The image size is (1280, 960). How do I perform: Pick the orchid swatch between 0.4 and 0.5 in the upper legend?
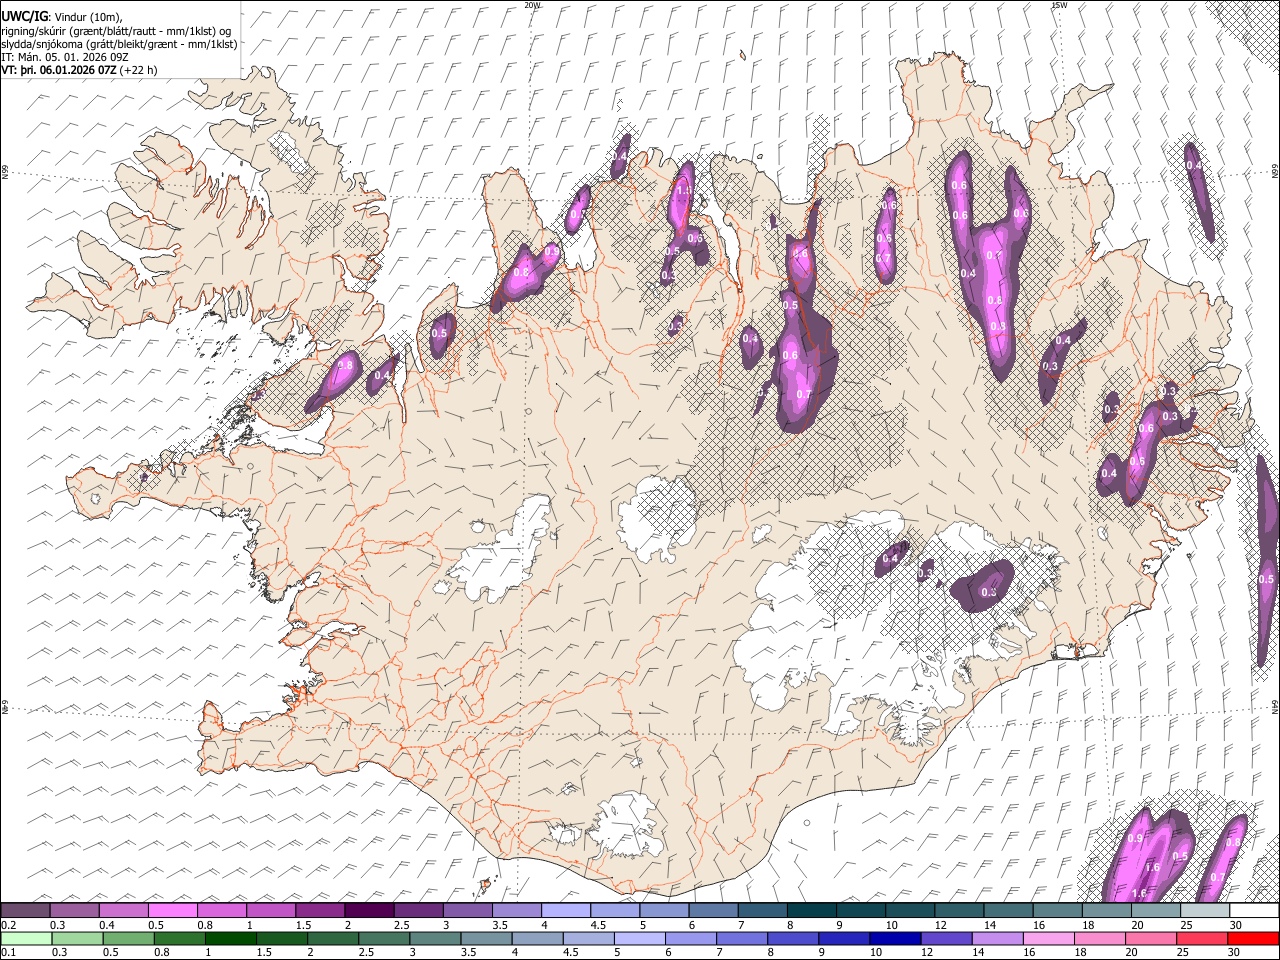(124, 910)
